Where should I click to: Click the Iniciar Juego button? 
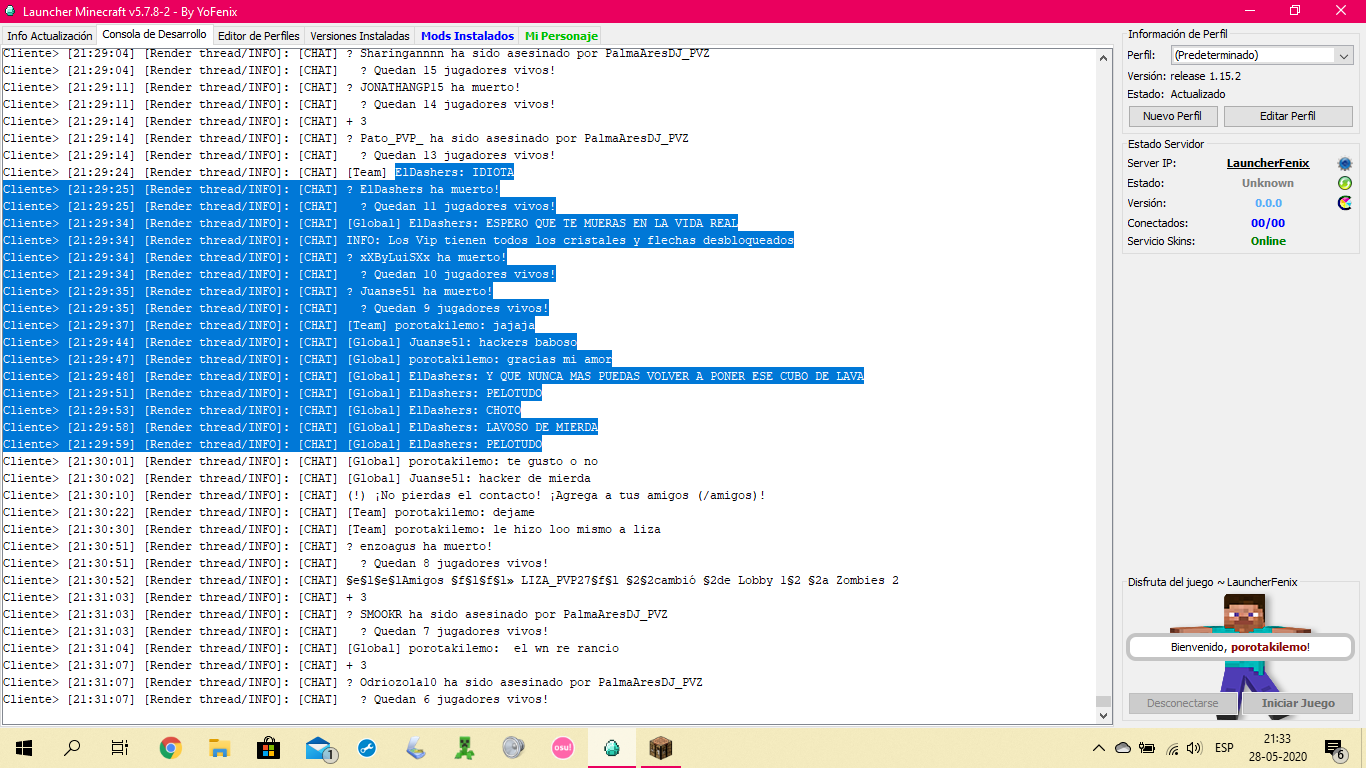1298,703
